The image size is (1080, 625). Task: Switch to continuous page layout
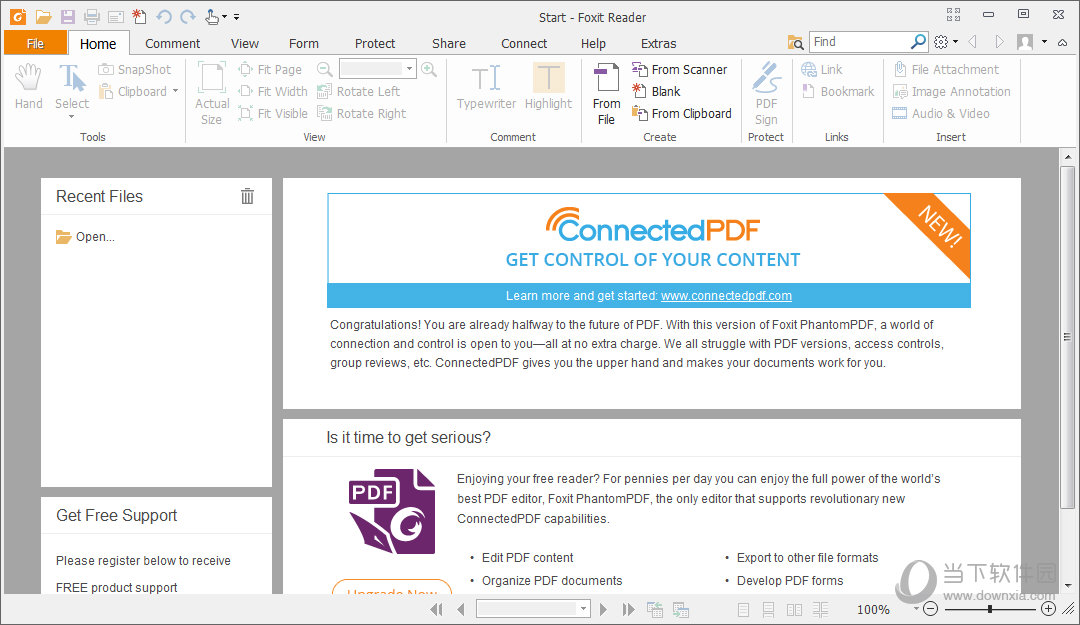pos(769,610)
